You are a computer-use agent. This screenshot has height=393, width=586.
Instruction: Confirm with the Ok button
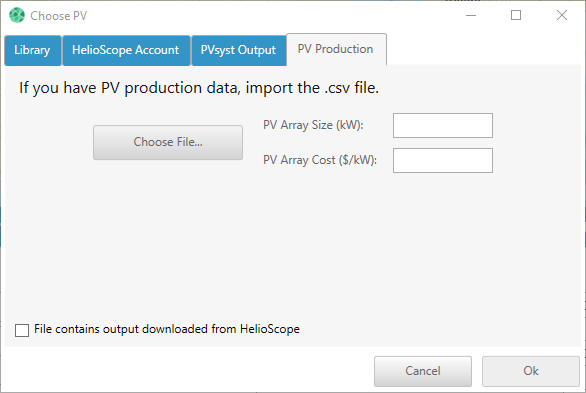click(531, 371)
